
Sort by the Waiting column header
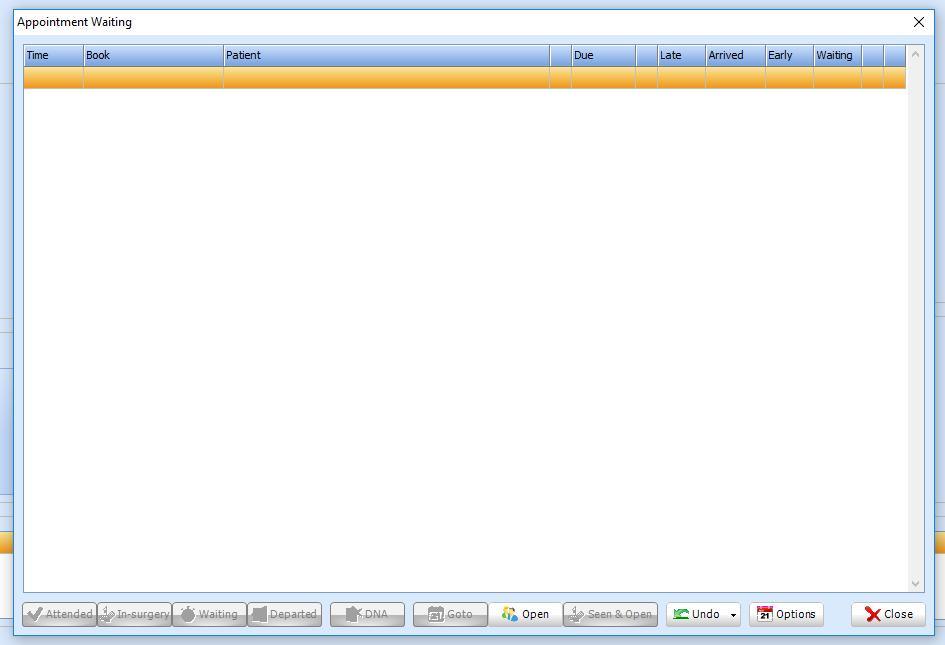click(838, 55)
